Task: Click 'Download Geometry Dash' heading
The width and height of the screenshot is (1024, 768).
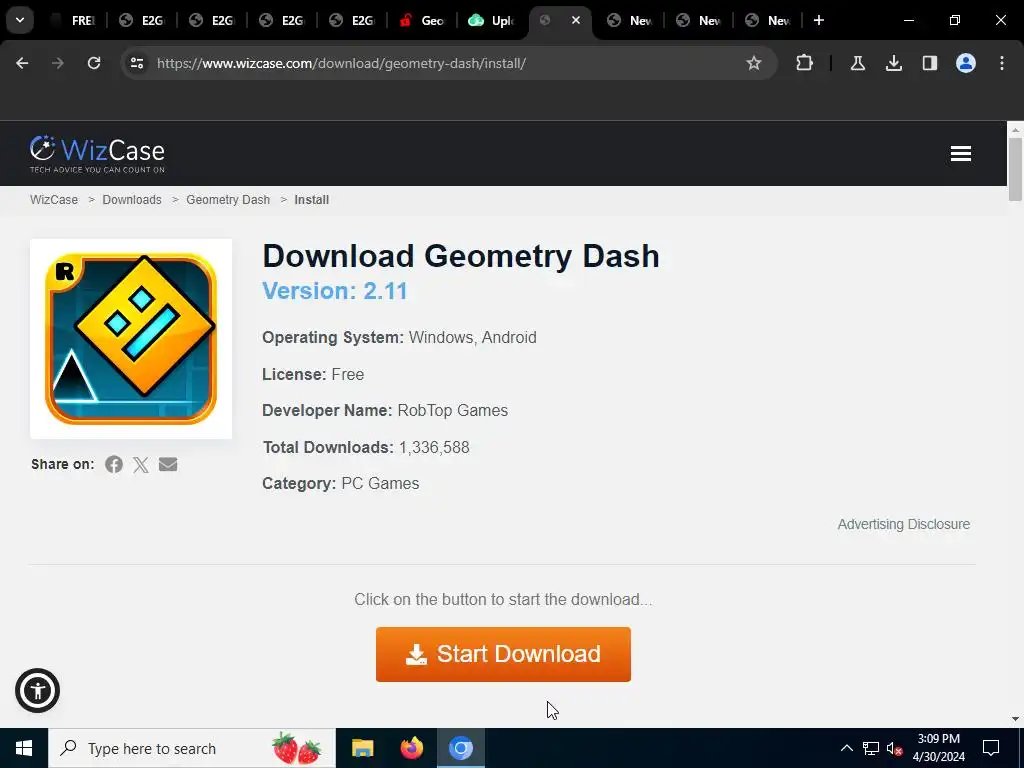Action: [460, 255]
